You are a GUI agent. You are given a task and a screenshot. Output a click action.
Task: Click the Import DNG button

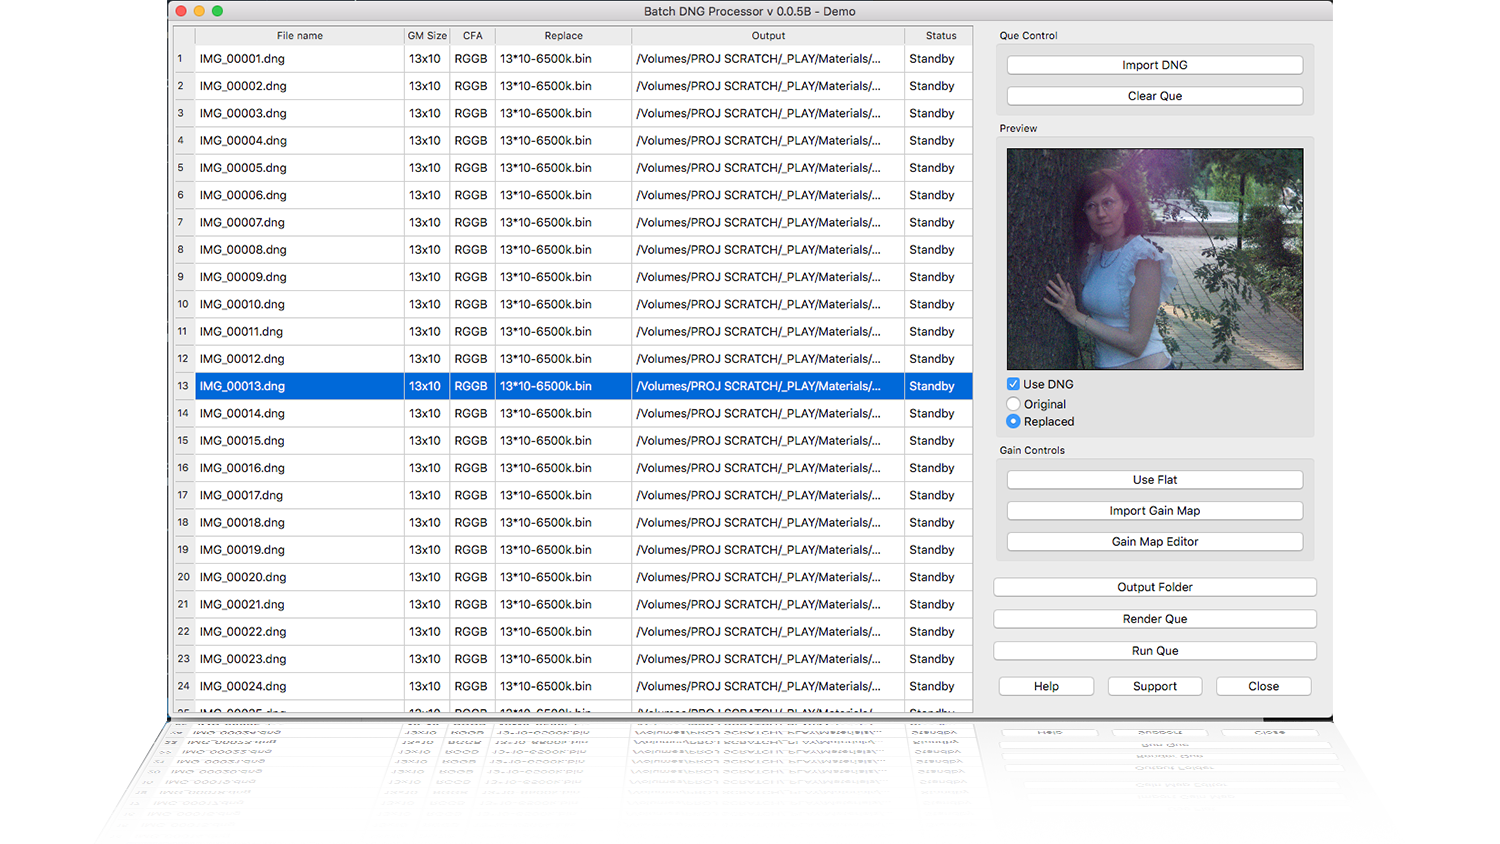coord(1154,65)
